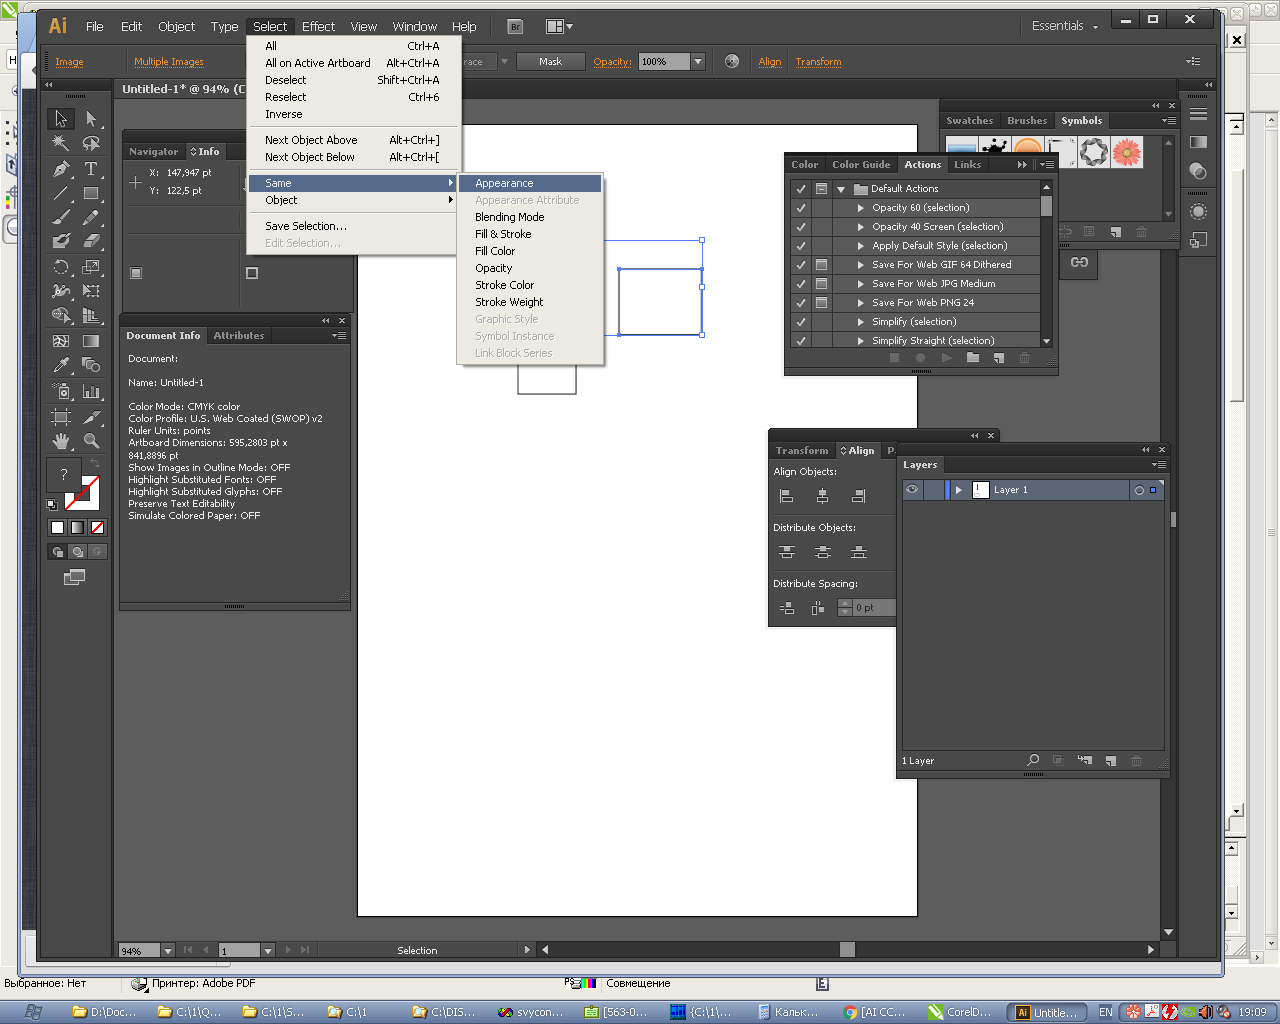Click Horizontal Align Center in Align panel

coord(822,496)
